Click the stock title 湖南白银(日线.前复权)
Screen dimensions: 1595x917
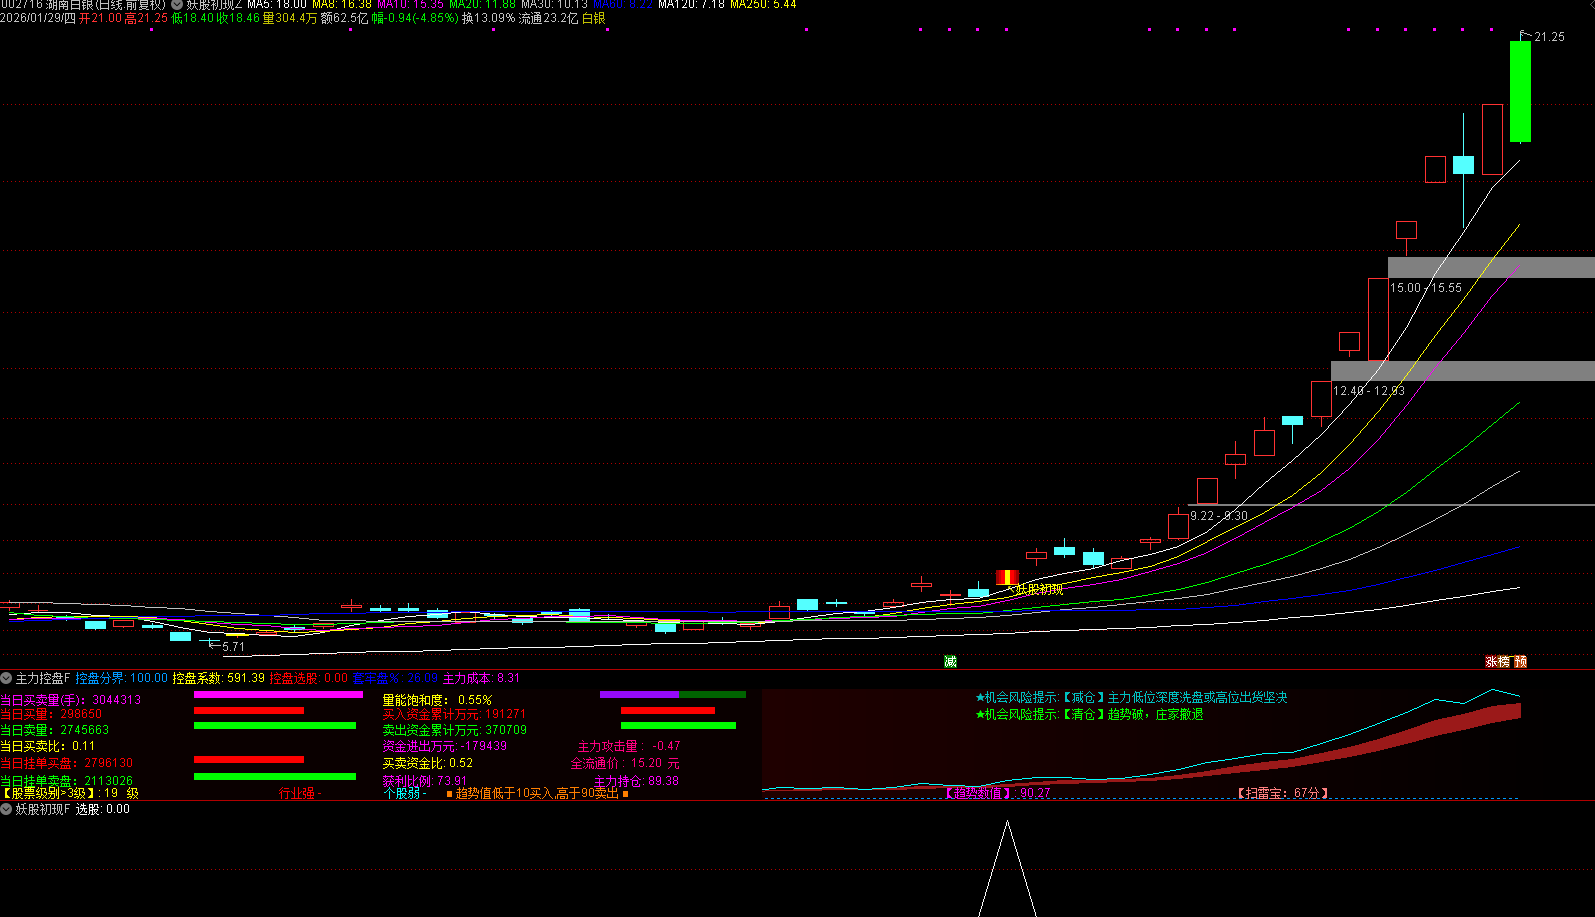tap(105, 5)
